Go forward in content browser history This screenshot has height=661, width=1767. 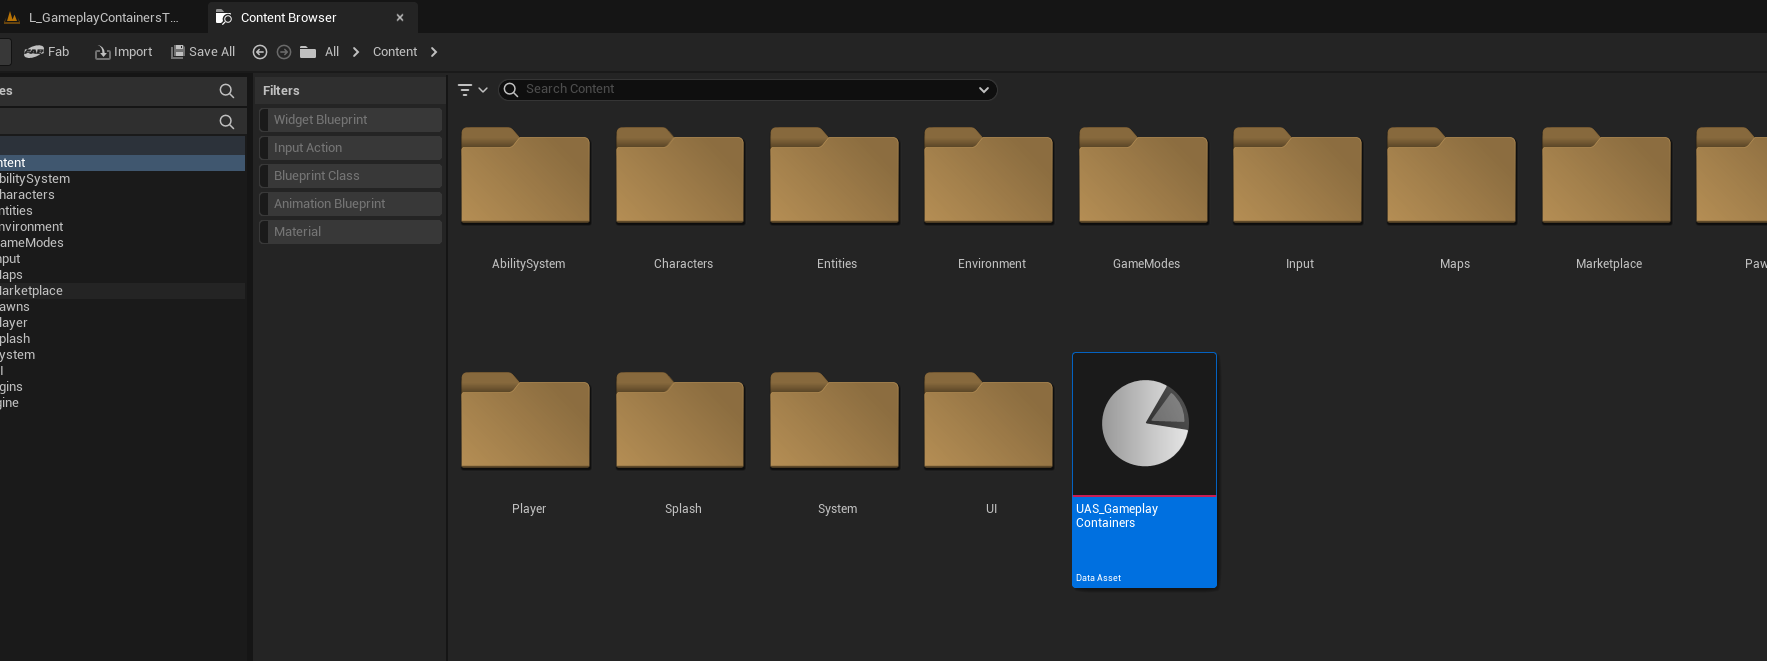coord(284,52)
